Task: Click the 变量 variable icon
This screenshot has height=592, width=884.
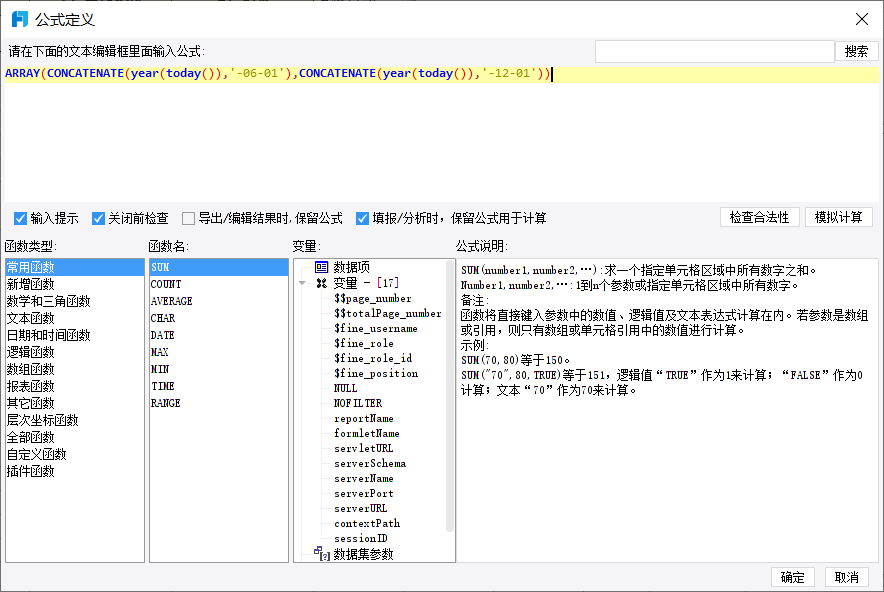Action: tap(321, 282)
